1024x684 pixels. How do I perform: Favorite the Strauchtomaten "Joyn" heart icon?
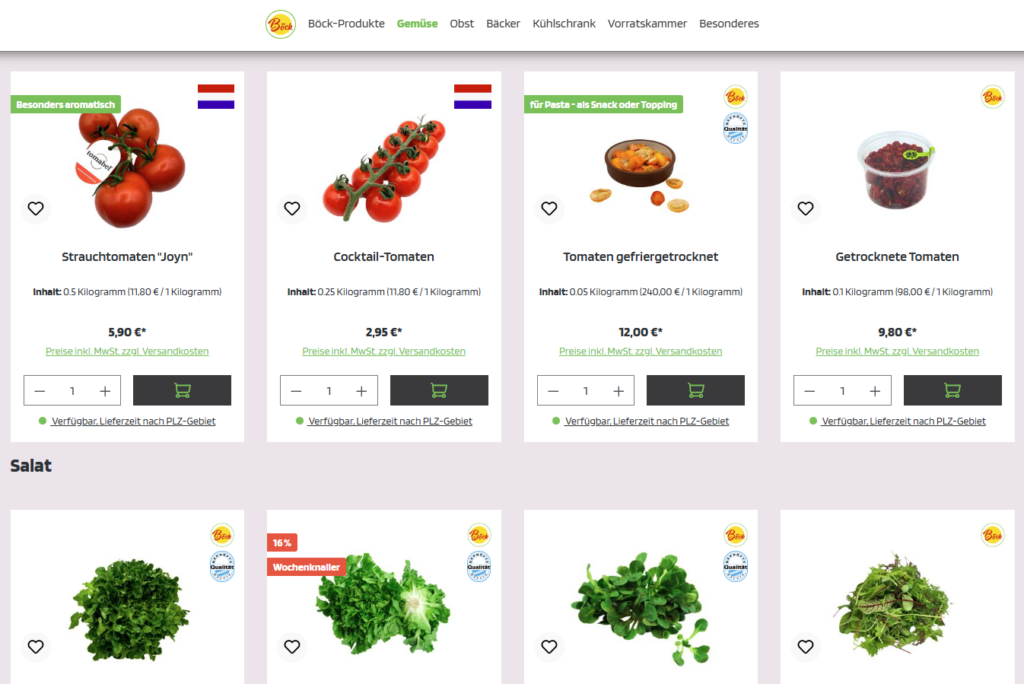click(x=35, y=208)
